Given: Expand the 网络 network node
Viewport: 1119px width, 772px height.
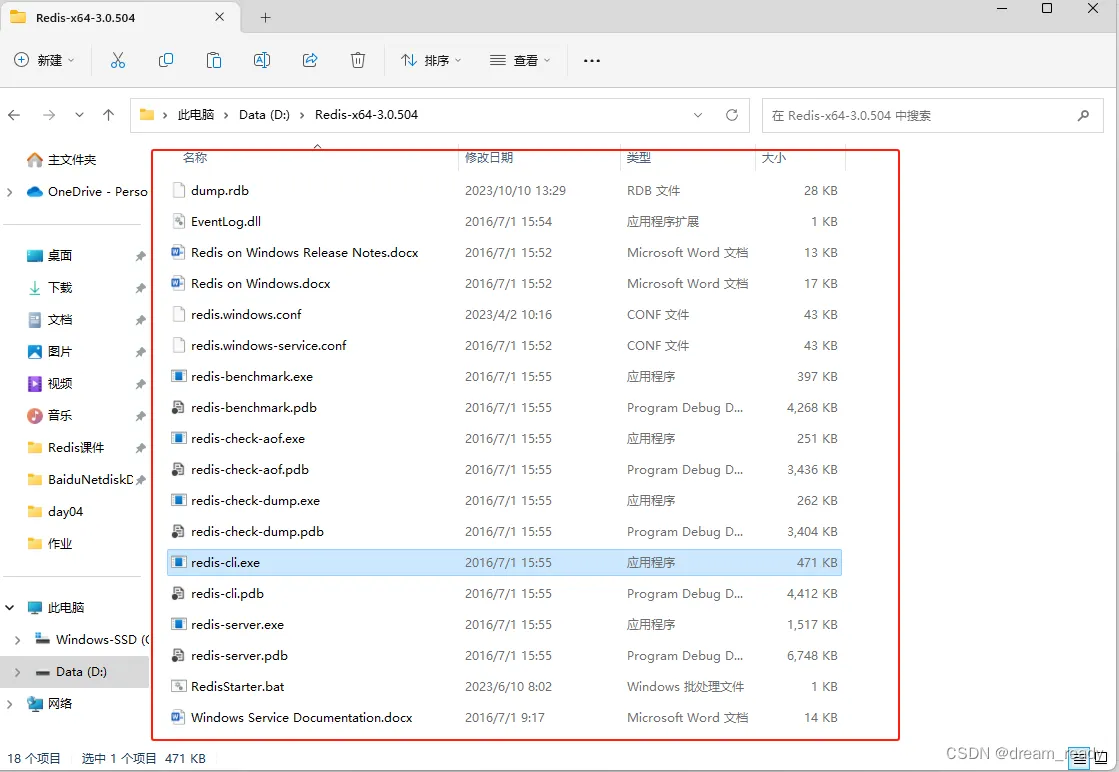Looking at the screenshot, I should 9,704.
